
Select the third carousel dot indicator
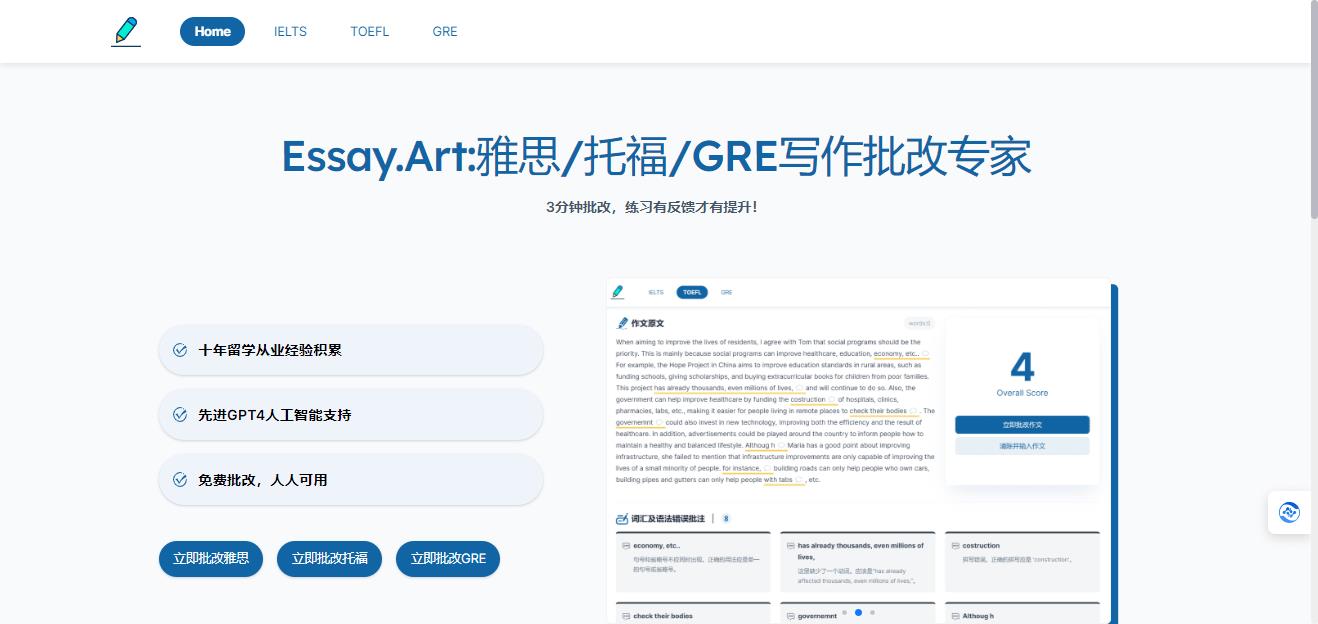pos(872,612)
